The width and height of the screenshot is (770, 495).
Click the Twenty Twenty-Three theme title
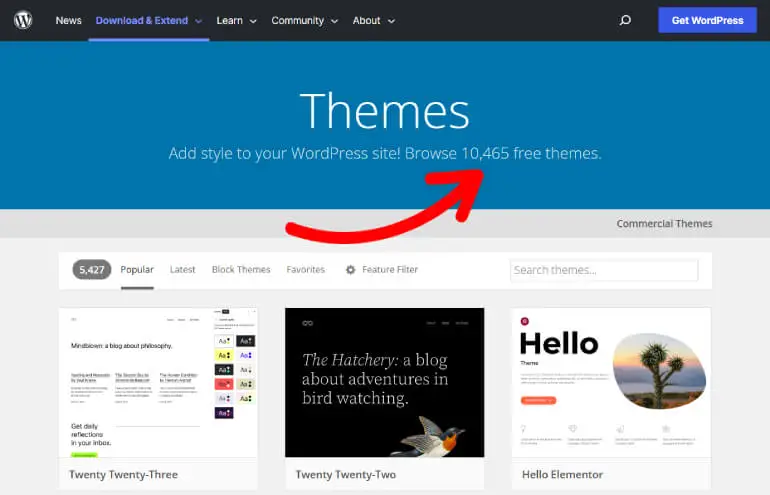point(123,475)
